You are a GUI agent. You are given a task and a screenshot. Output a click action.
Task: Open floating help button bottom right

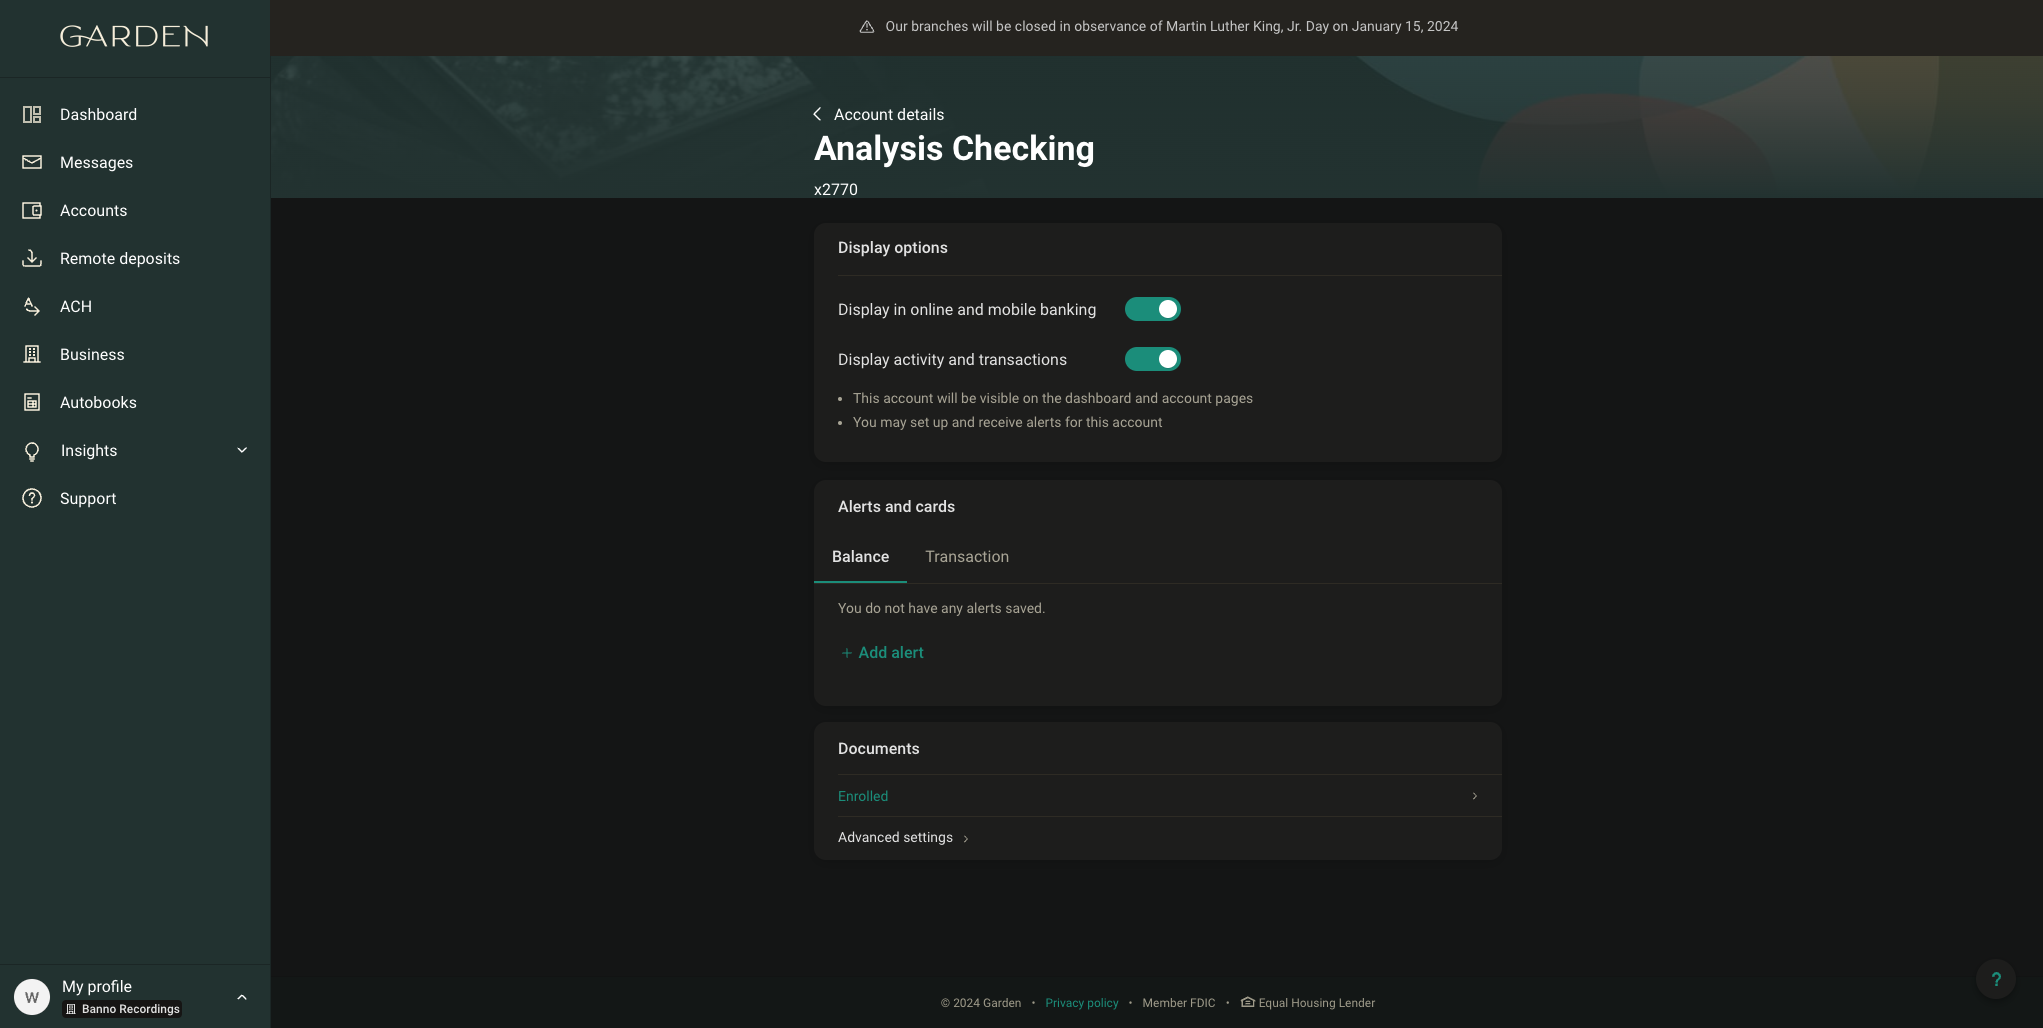tap(1995, 979)
